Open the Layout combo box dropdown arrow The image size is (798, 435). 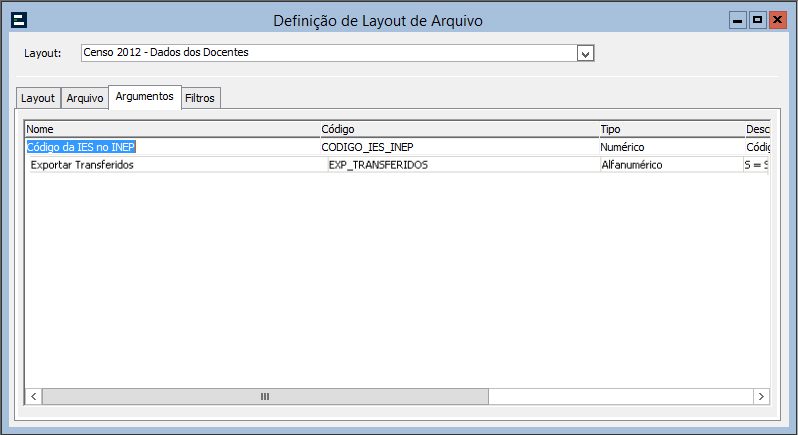click(585, 53)
